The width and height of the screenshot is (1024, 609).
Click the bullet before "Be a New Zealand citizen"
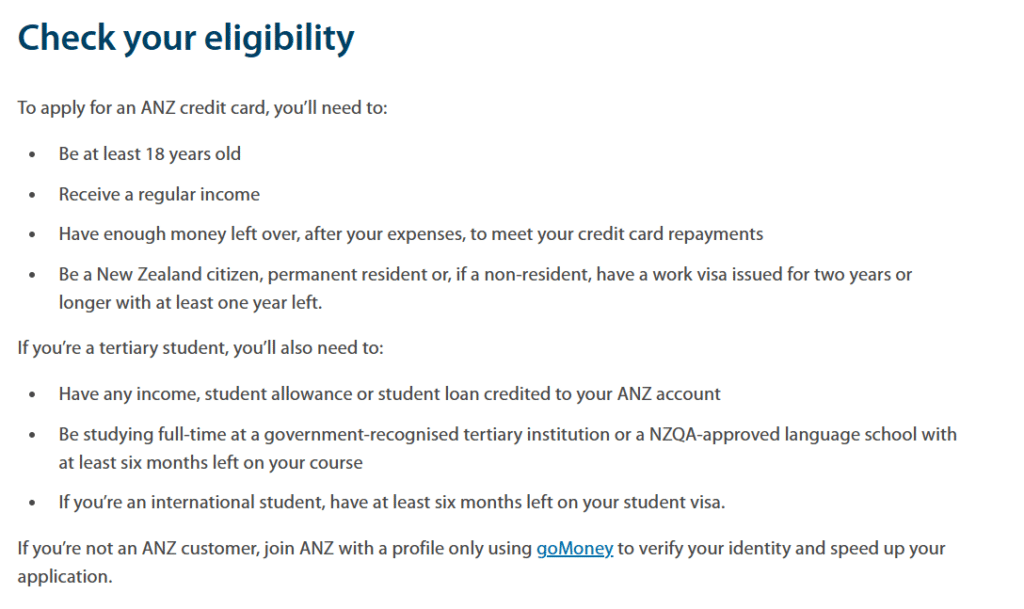[x=33, y=275]
